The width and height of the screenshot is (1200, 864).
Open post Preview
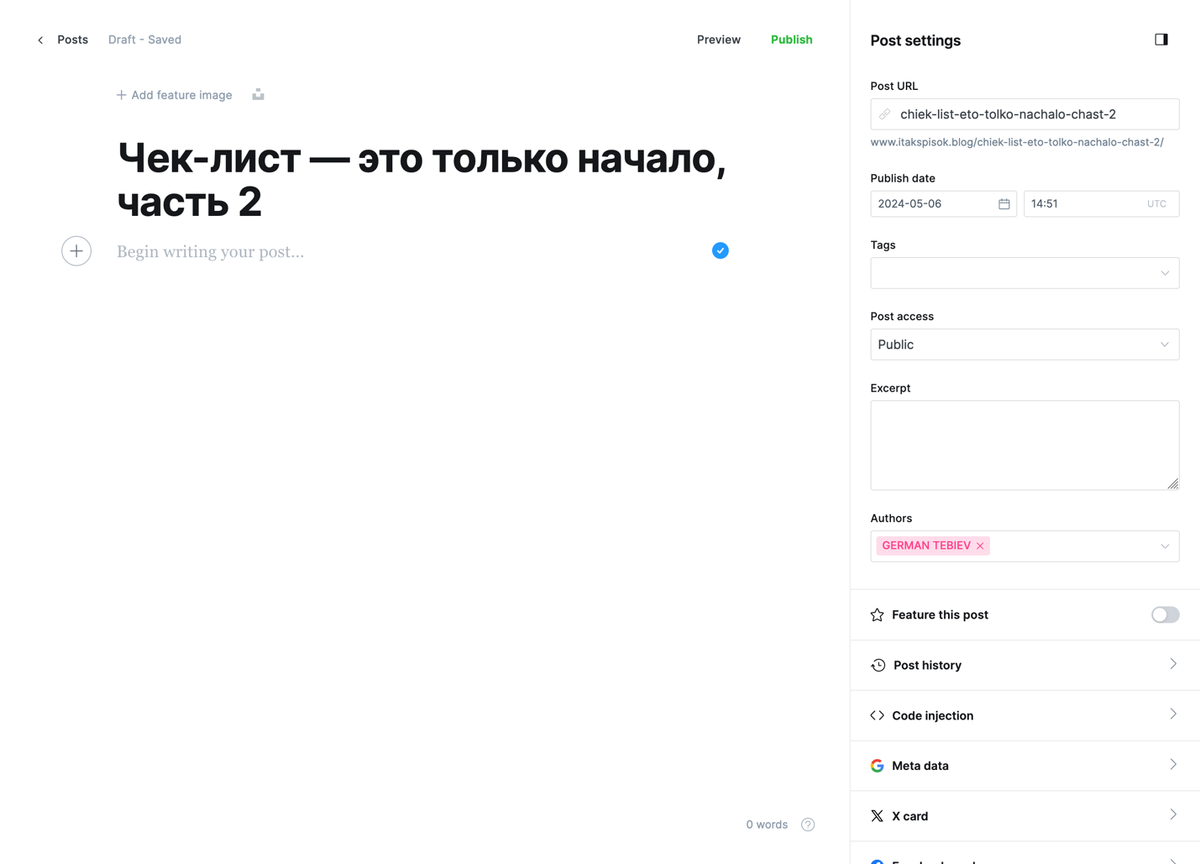(x=719, y=40)
